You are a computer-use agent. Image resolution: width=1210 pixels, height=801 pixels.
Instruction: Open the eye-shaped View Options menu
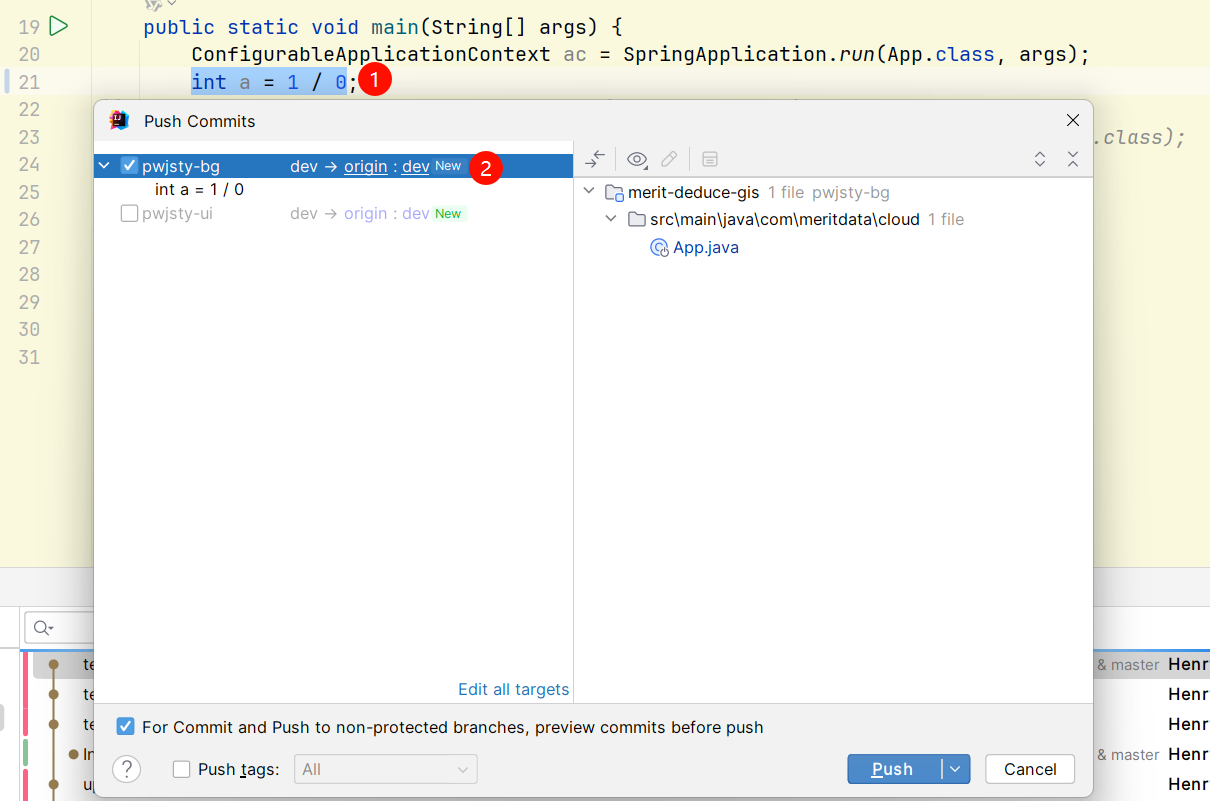(x=637, y=159)
